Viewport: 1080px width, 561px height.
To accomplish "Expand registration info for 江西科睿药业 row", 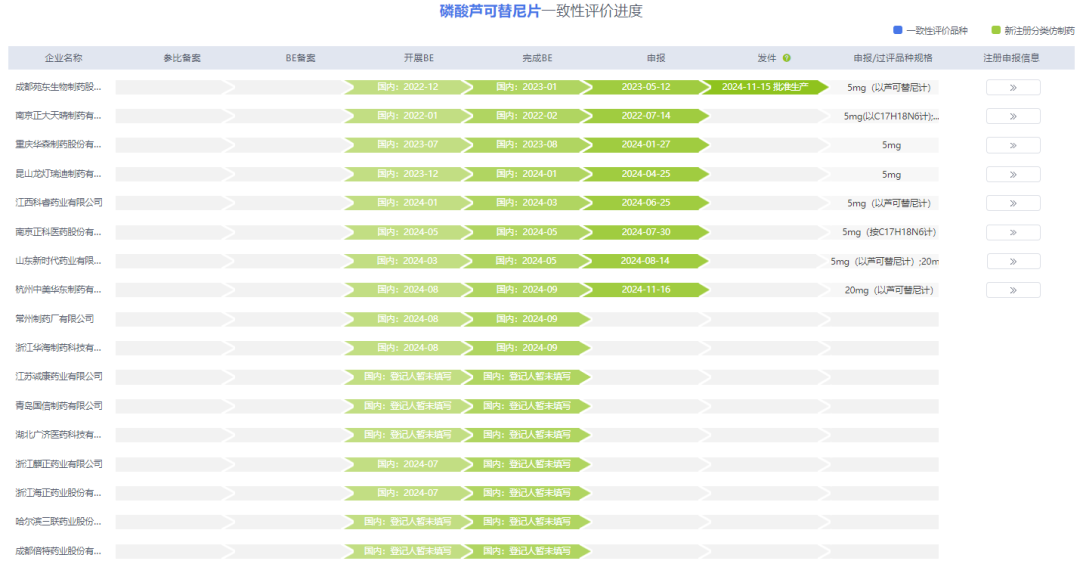I will [1012, 203].
